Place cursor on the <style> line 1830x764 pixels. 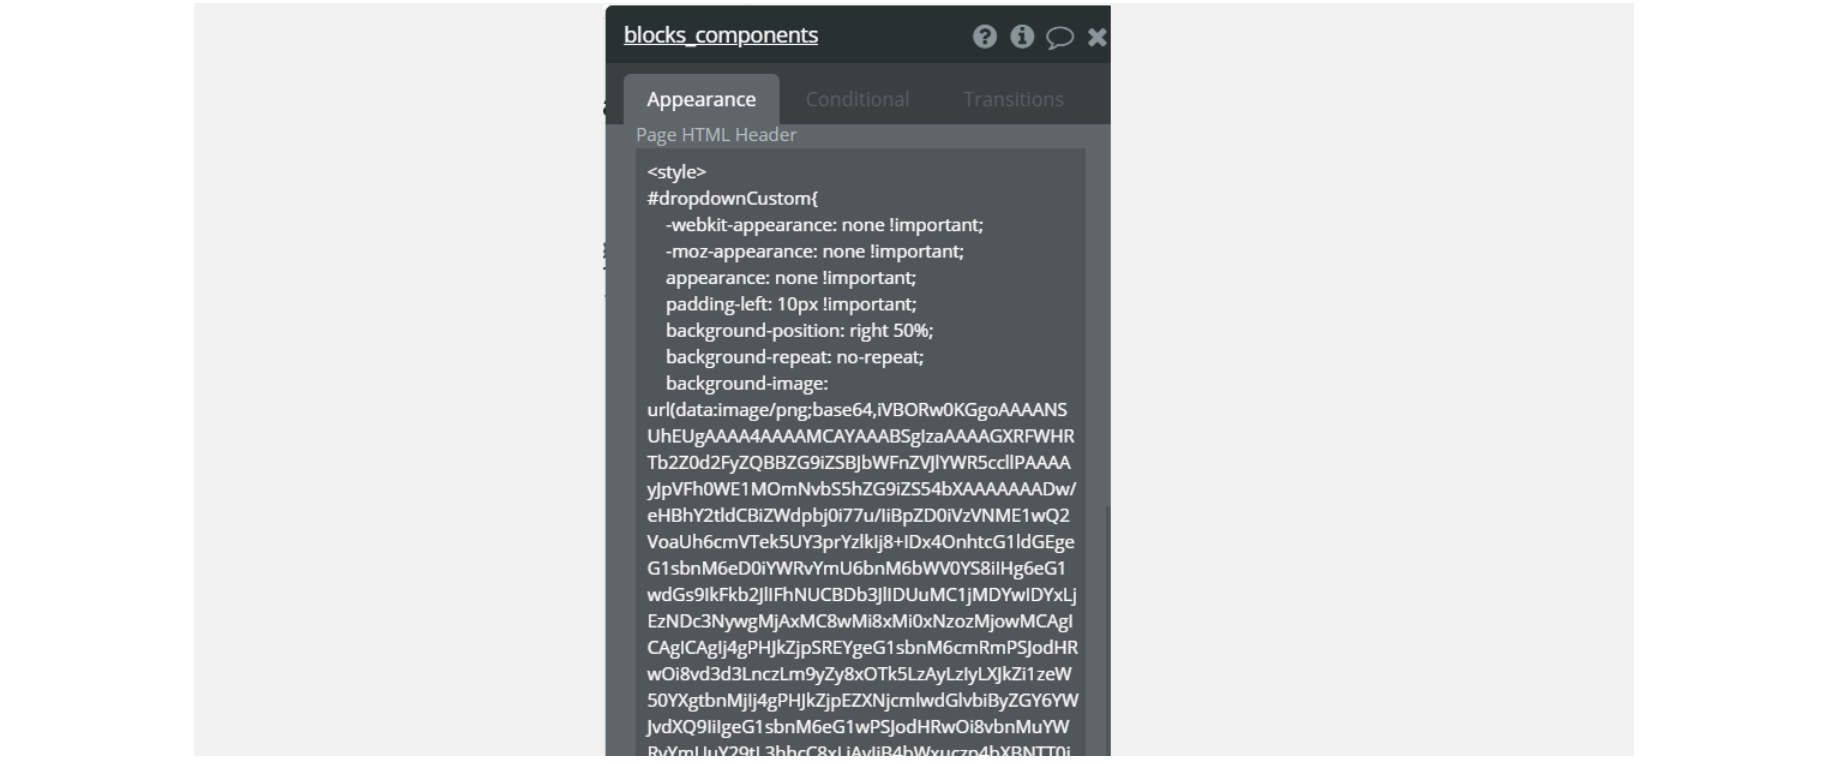click(676, 172)
